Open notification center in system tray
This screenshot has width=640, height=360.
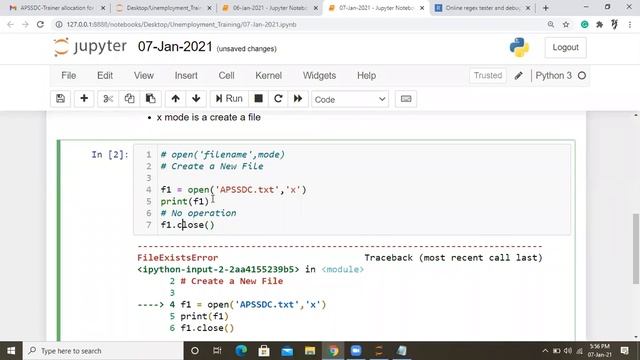point(624,351)
